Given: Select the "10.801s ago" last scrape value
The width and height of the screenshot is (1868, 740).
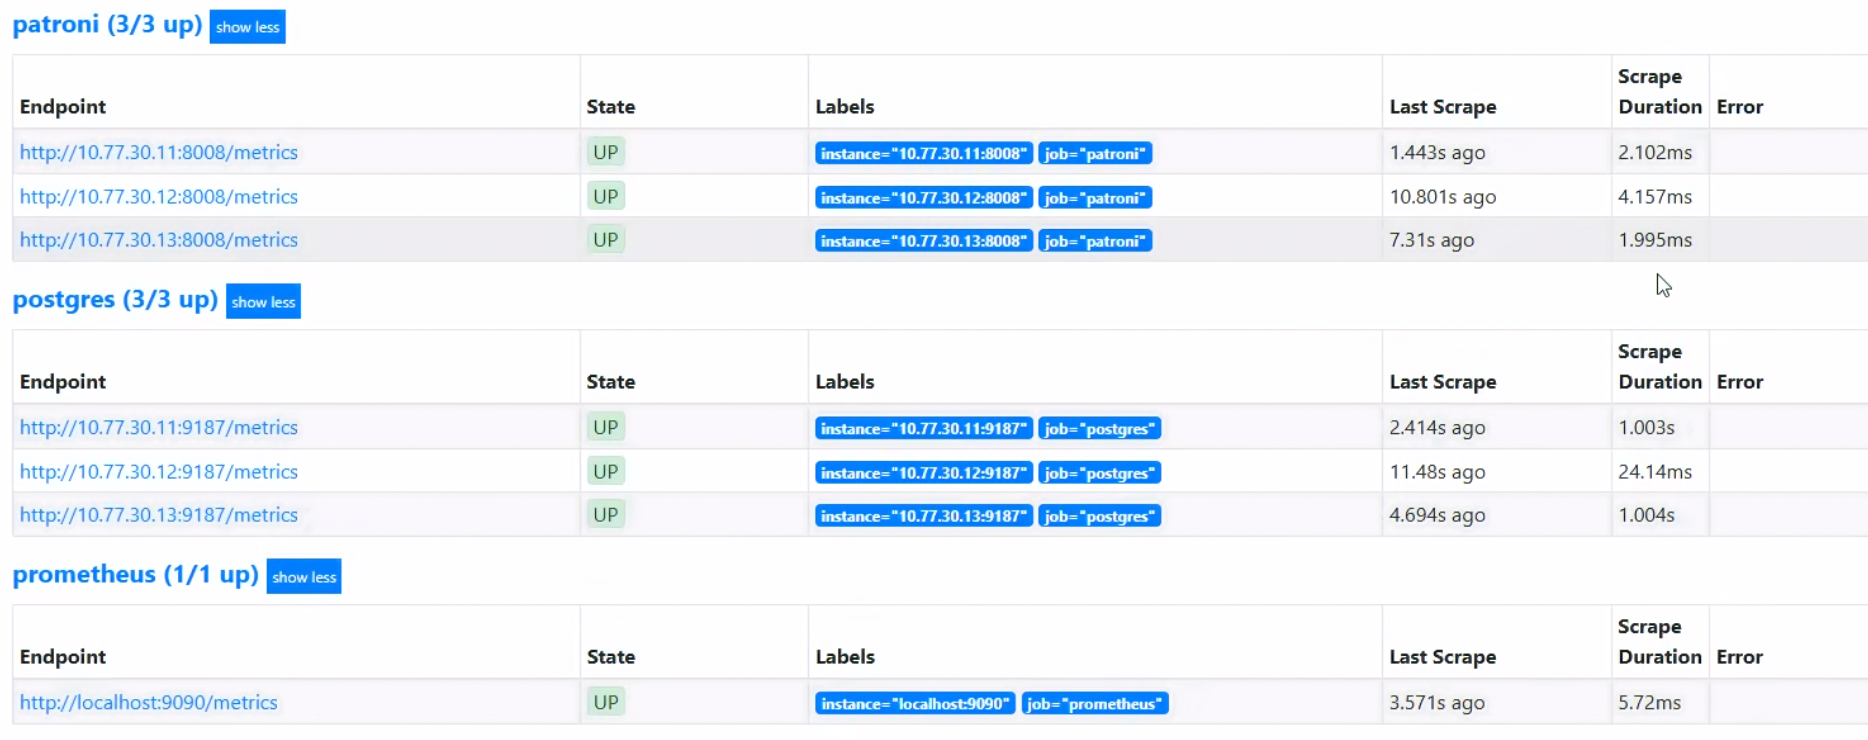Looking at the screenshot, I should coord(1443,197).
